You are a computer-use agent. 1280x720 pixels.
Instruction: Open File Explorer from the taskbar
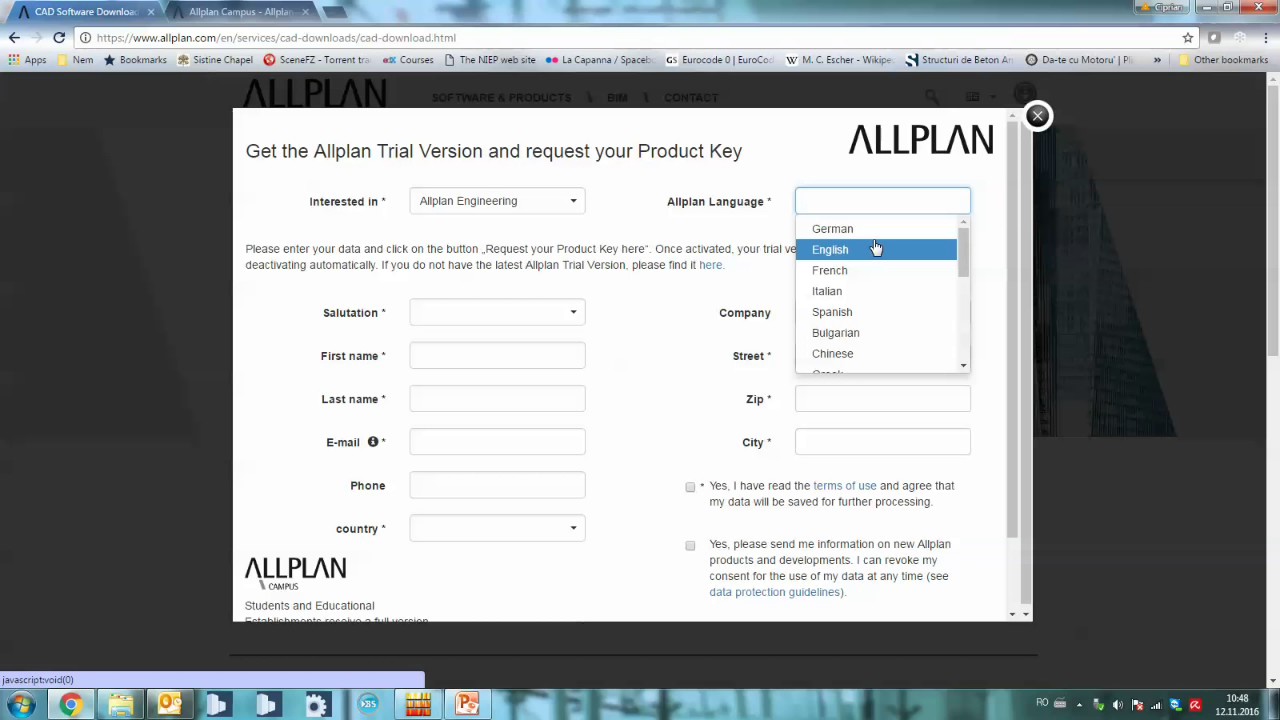click(120, 705)
